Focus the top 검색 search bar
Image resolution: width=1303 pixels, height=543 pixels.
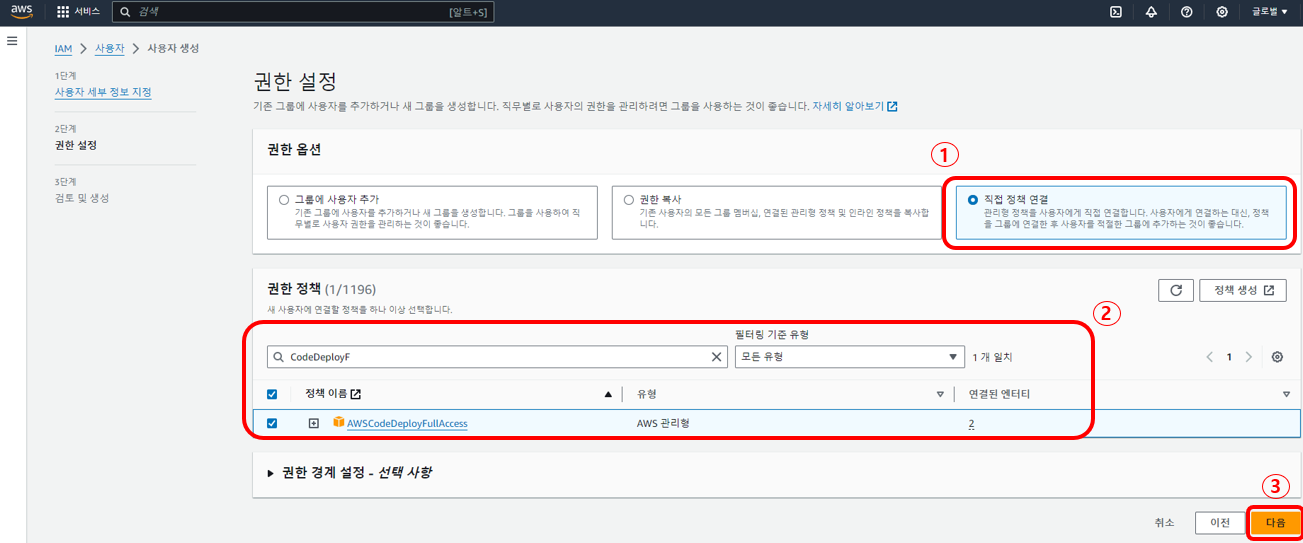pos(302,12)
